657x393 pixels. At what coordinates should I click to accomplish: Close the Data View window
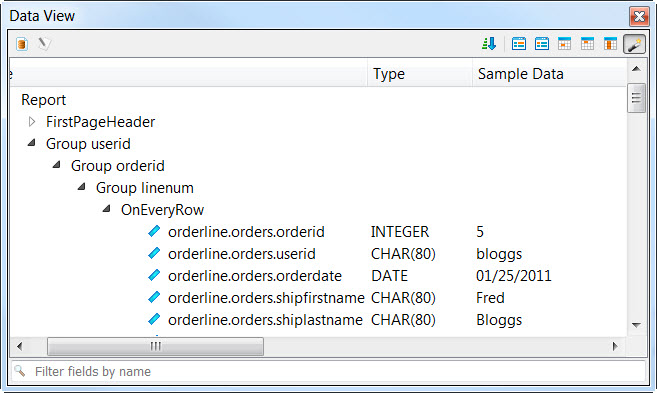[x=639, y=16]
